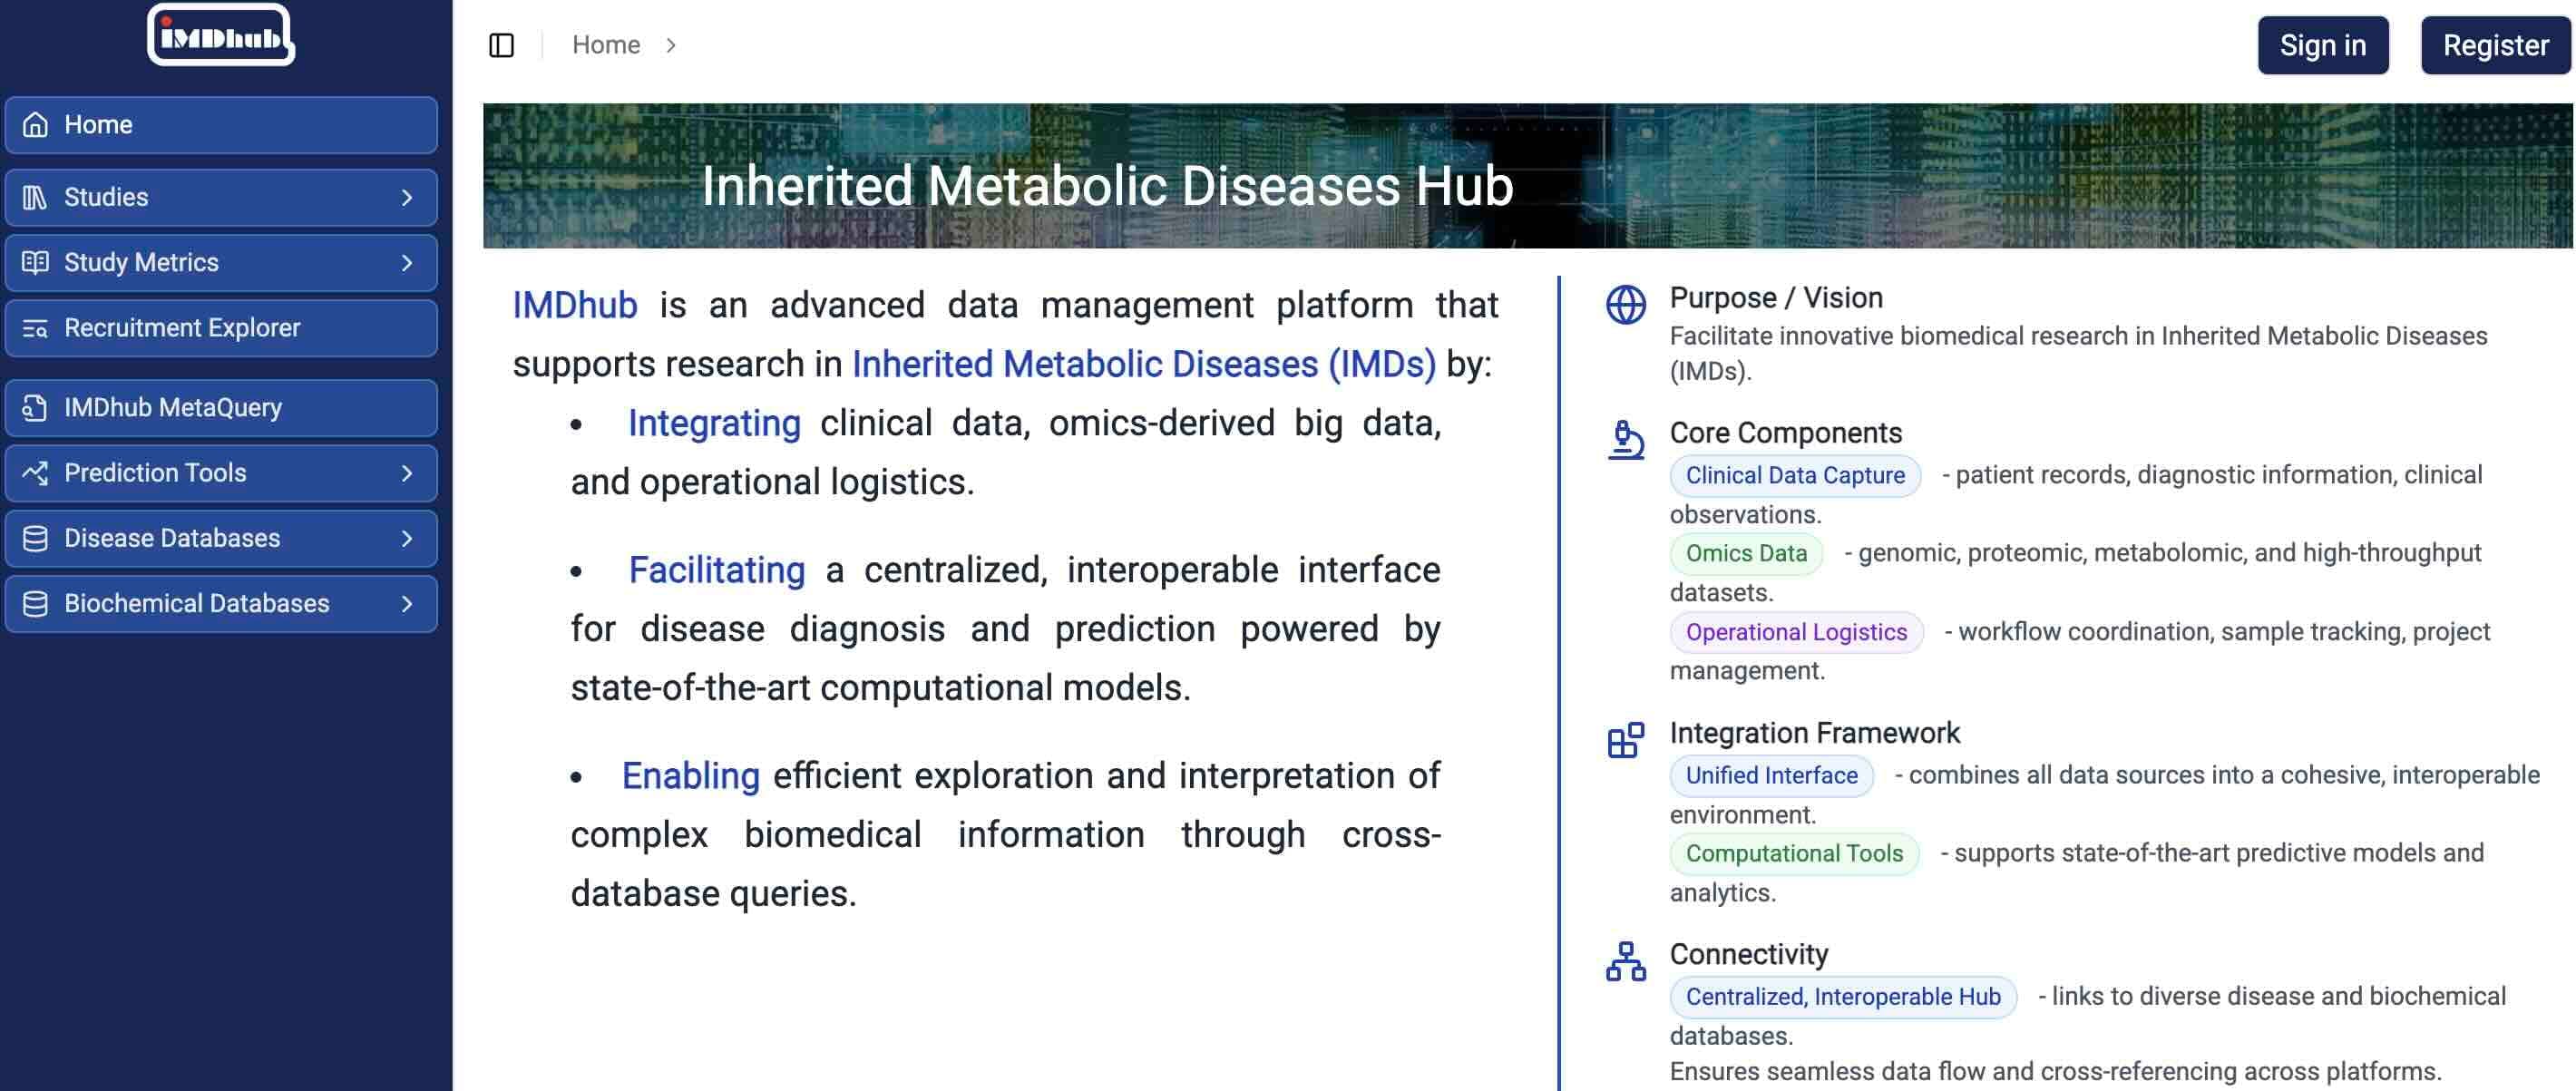Click the network icon beside Connectivity

point(1624,962)
